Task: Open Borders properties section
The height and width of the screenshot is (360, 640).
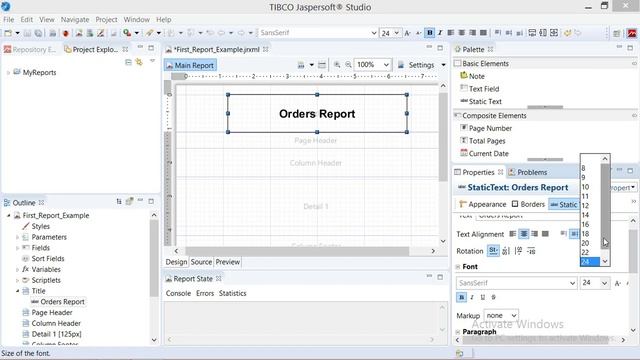Action: click(x=528, y=204)
